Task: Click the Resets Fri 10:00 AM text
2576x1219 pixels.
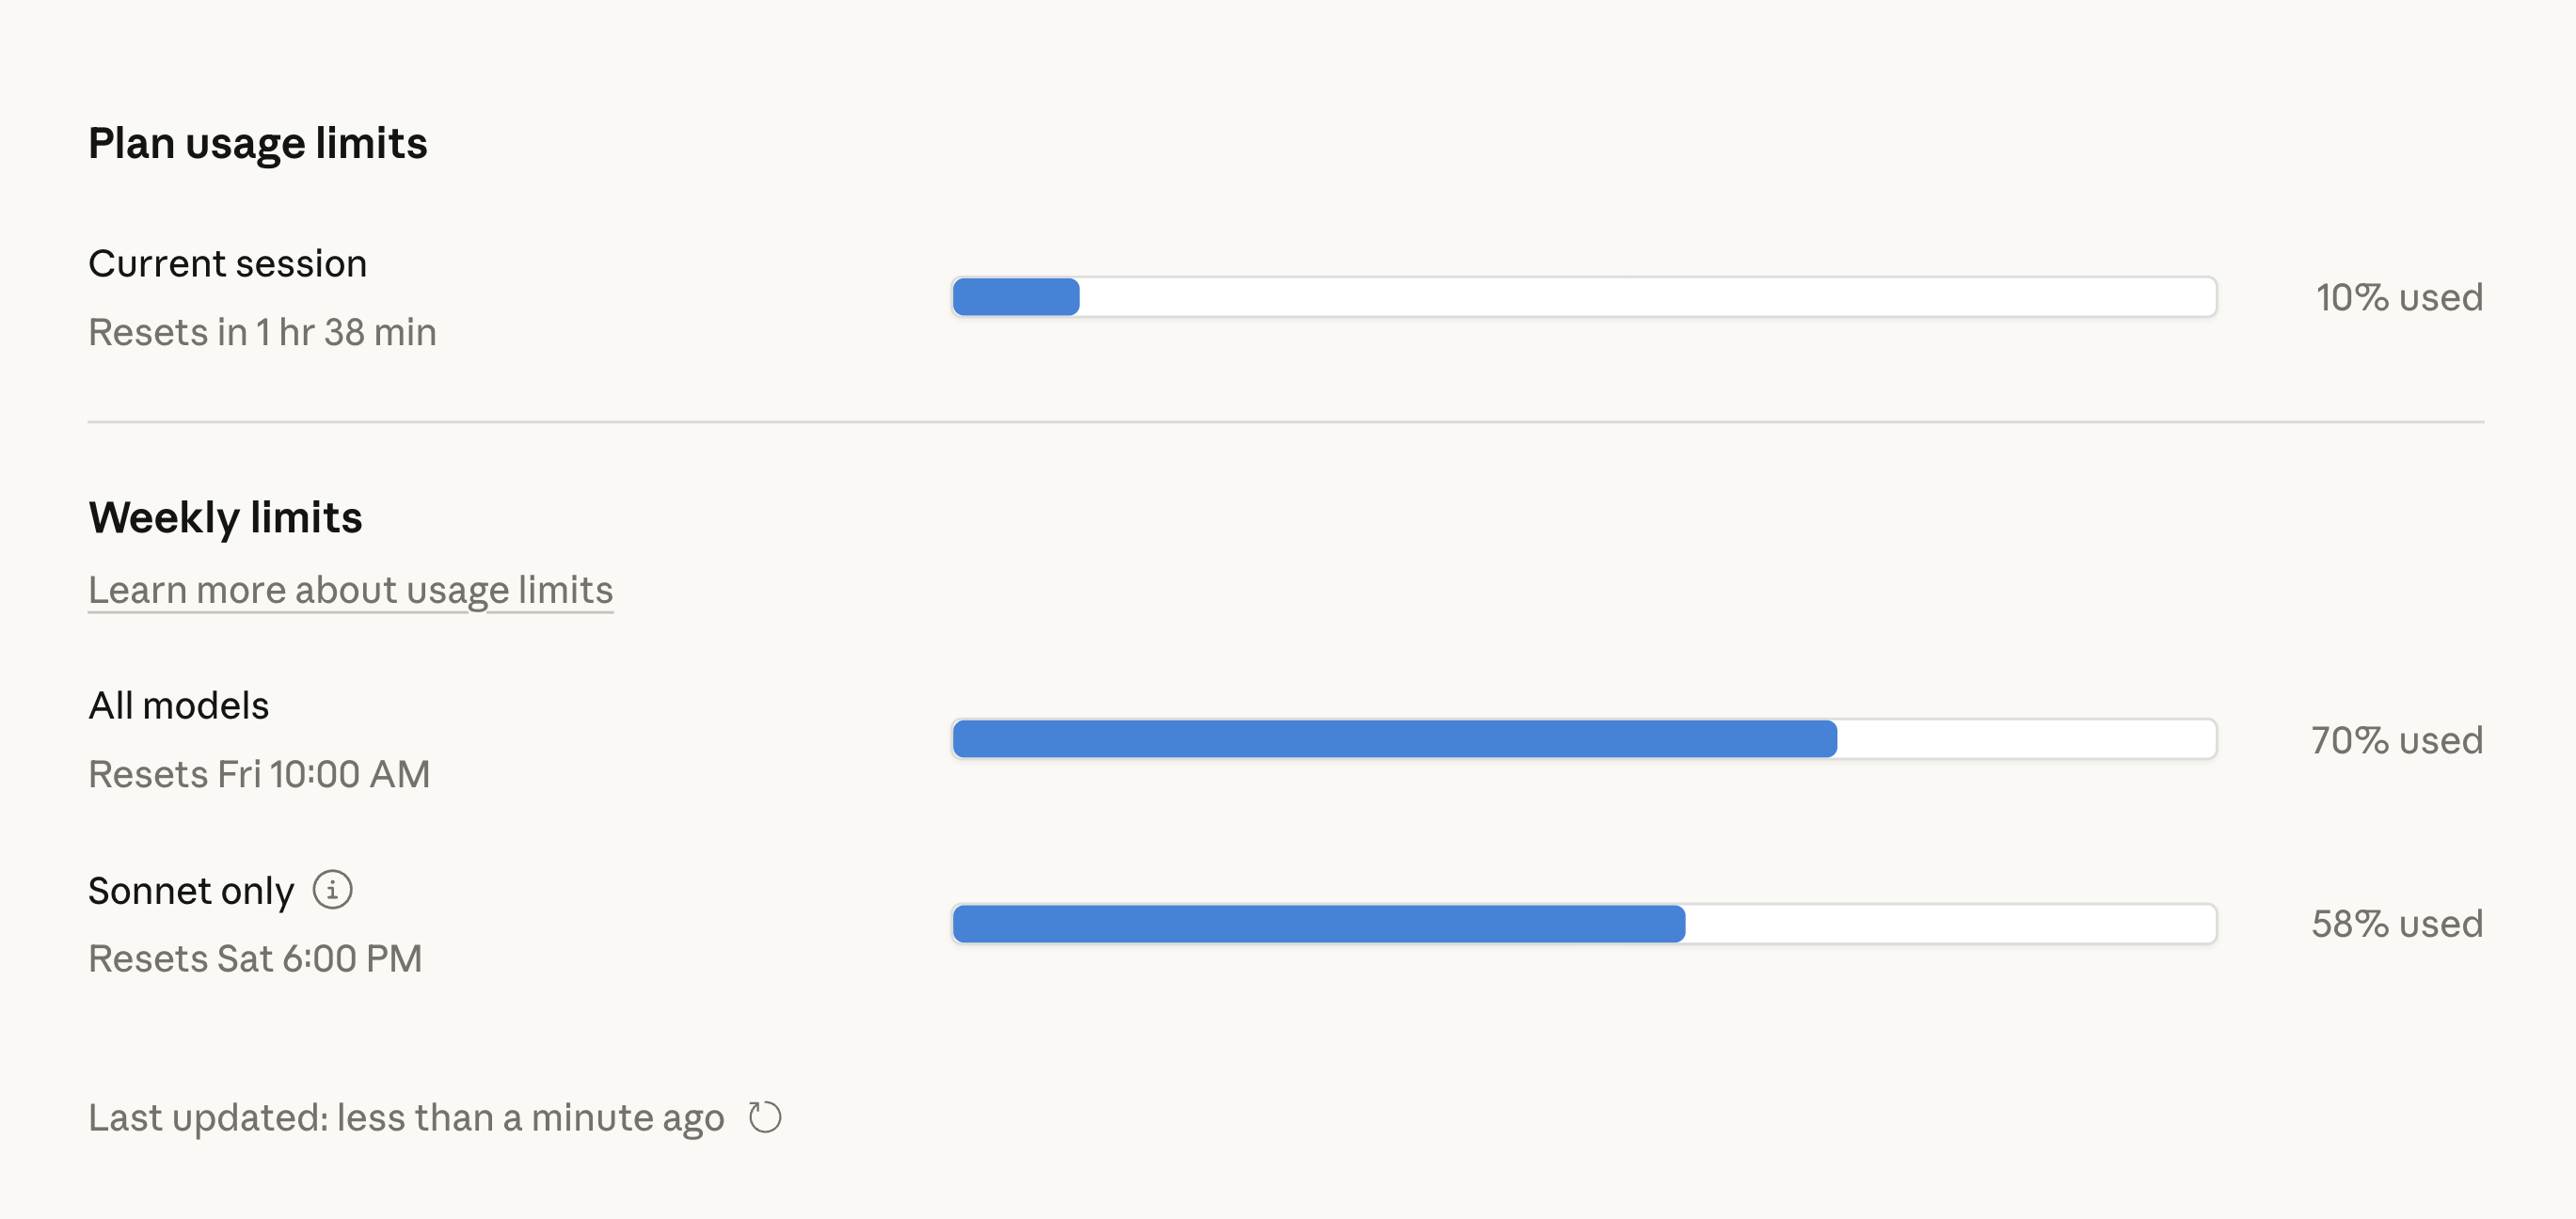Action: coord(259,774)
